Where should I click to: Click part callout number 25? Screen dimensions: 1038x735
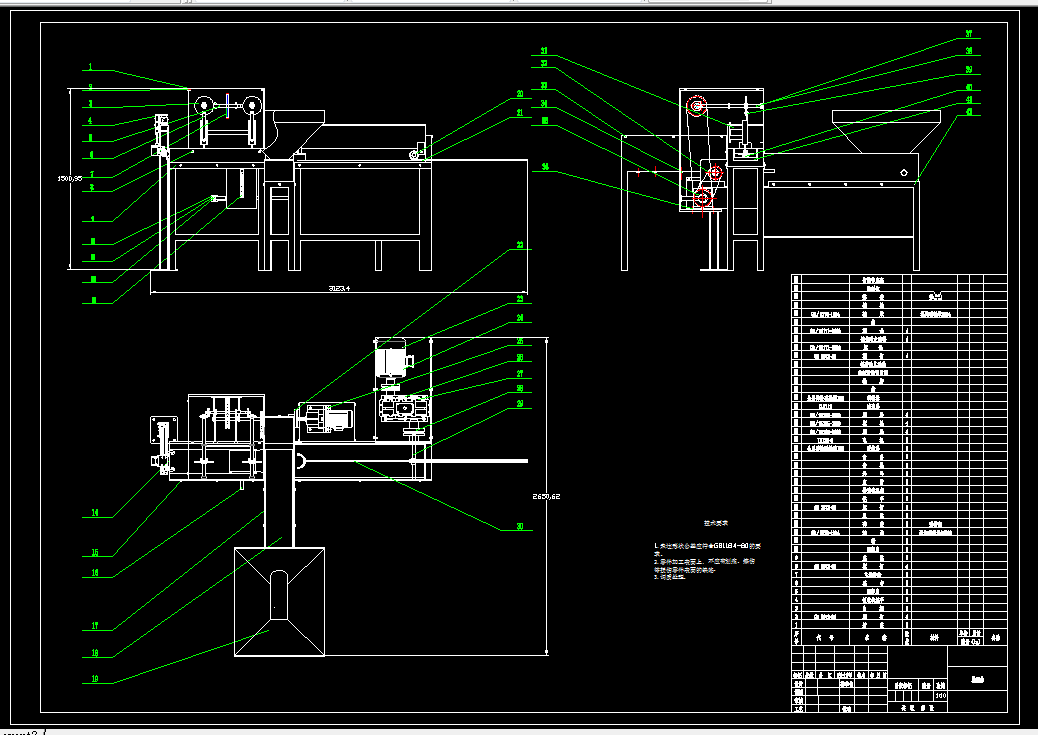coord(520,341)
